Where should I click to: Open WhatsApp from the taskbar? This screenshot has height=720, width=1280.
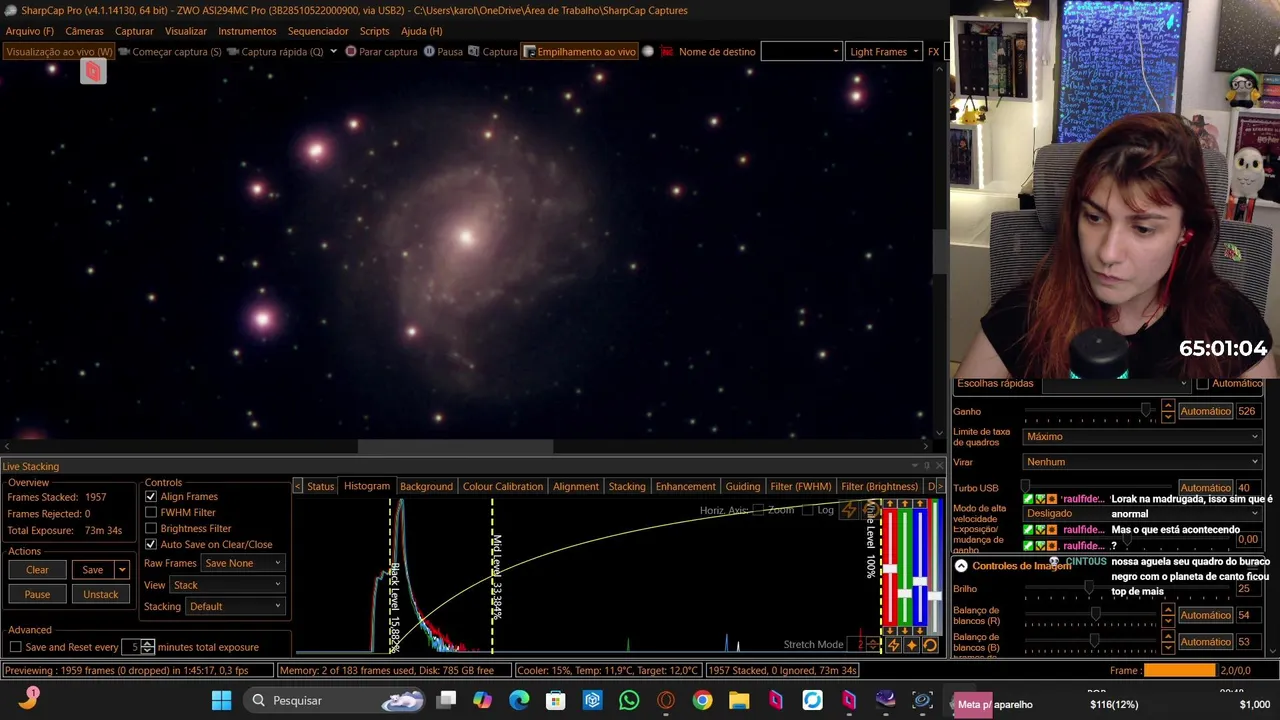coord(629,700)
